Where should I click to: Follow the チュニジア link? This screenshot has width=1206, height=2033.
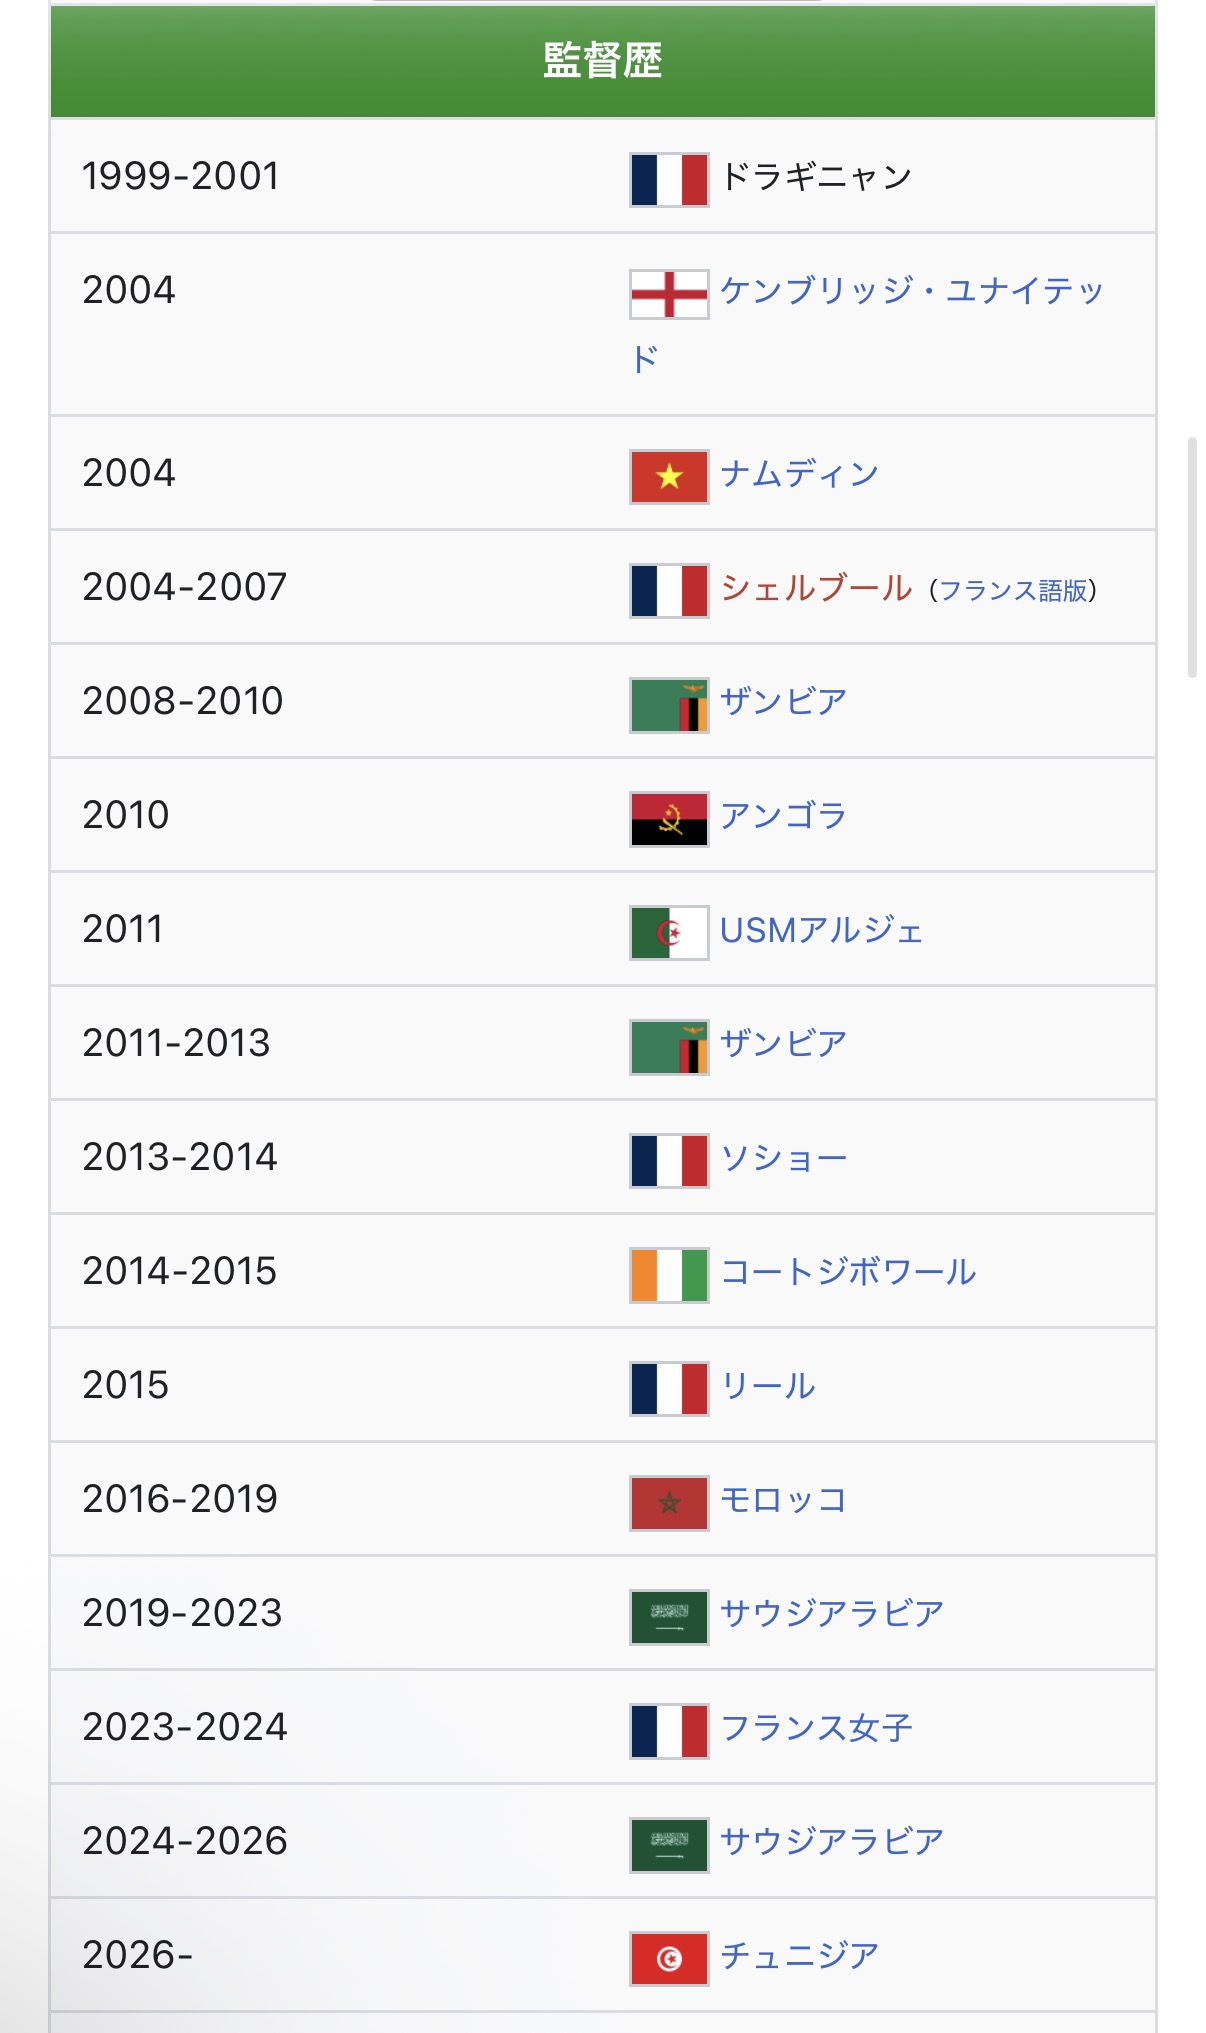(799, 1955)
